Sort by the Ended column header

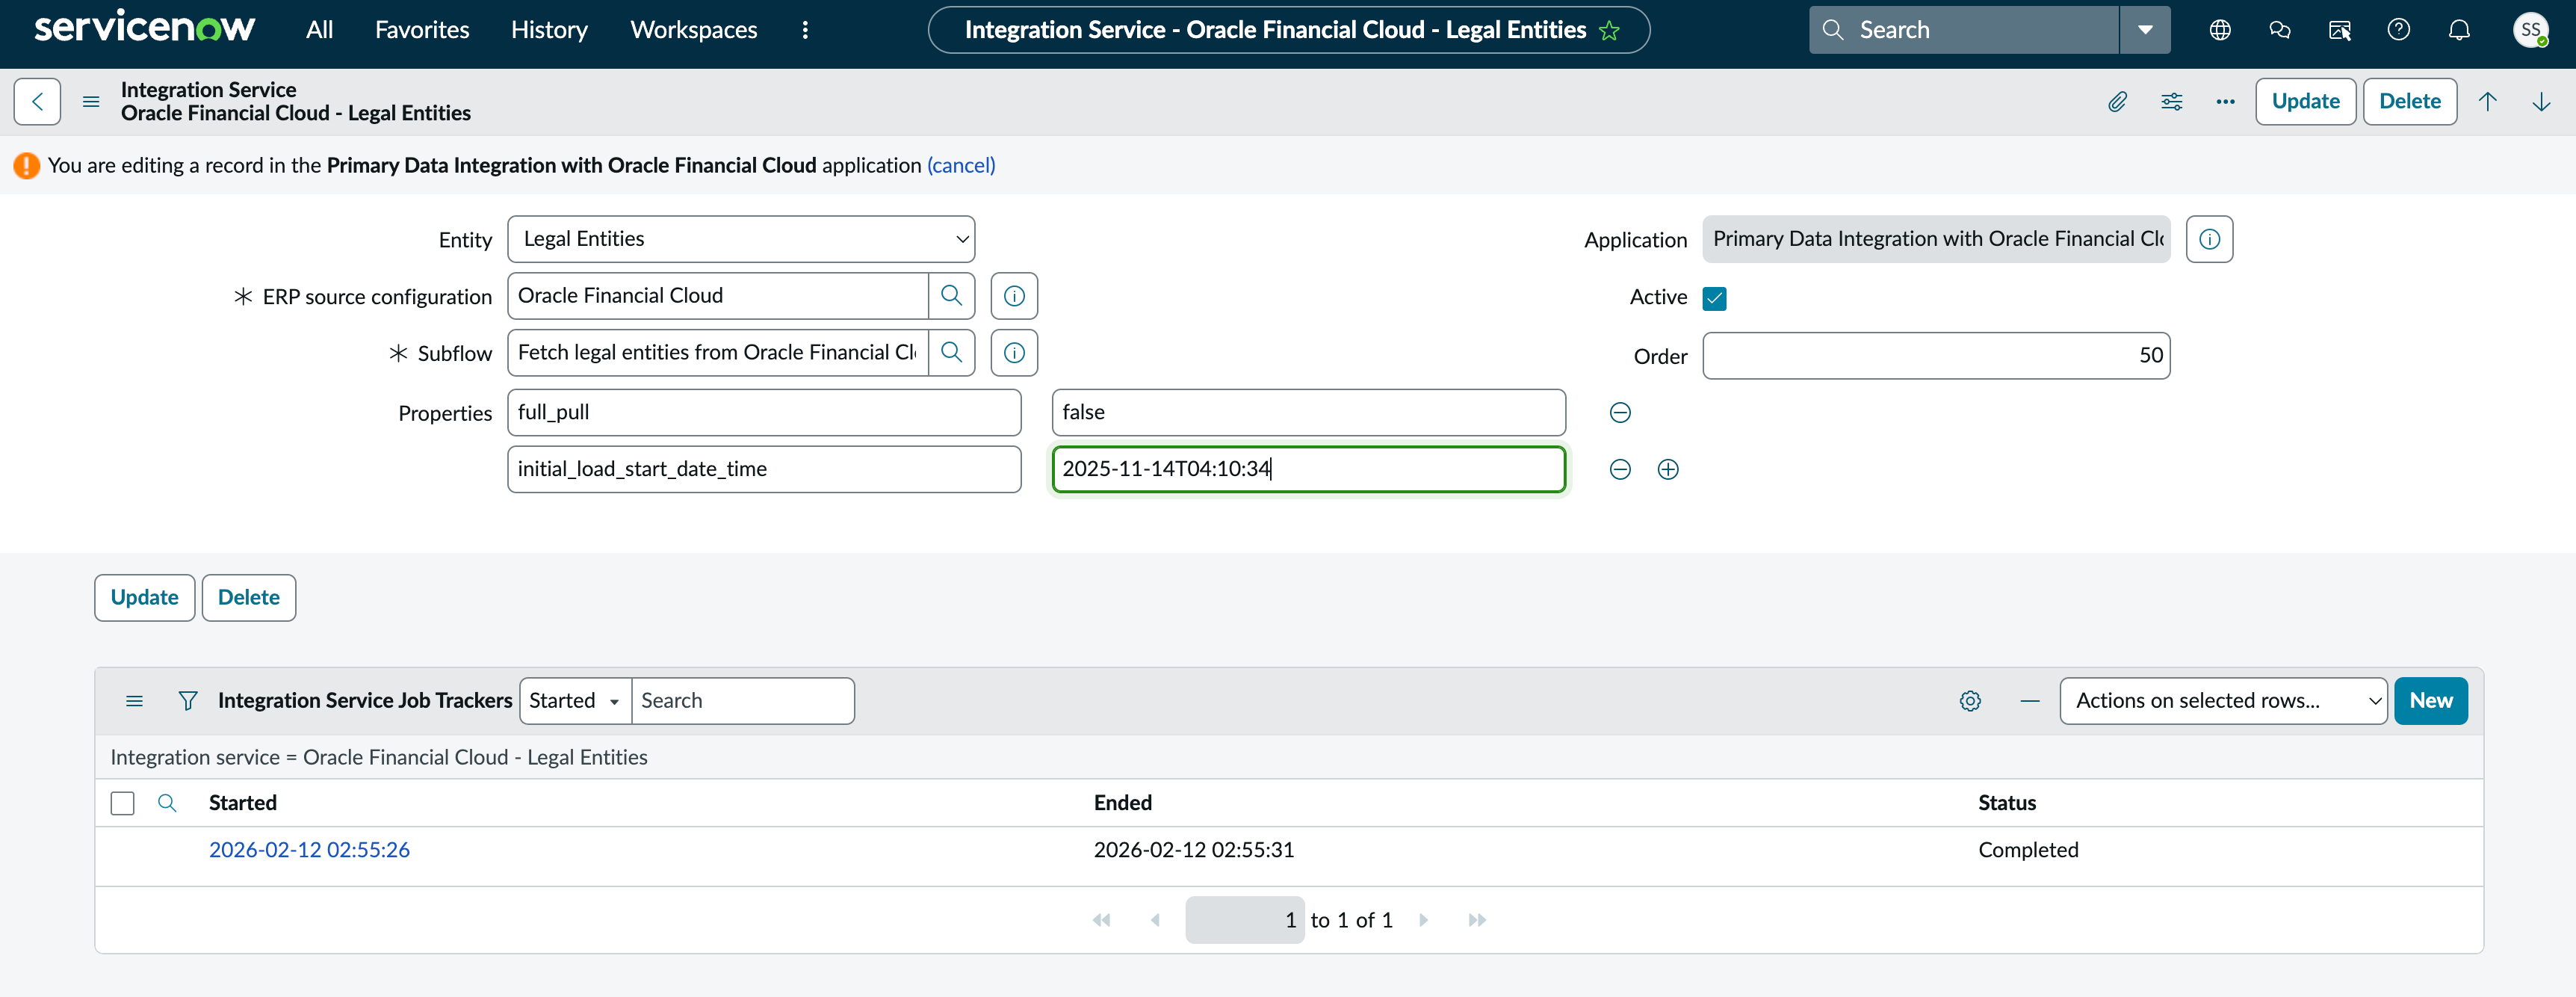(1122, 803)
